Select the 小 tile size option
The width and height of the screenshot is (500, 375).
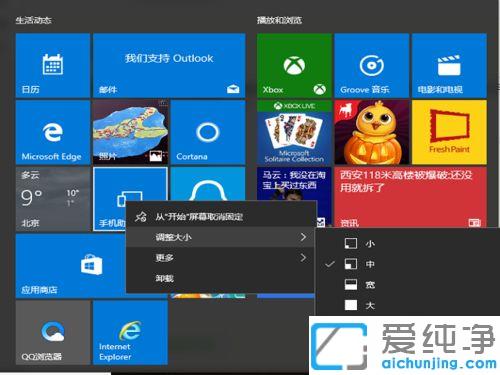[407, 244]
